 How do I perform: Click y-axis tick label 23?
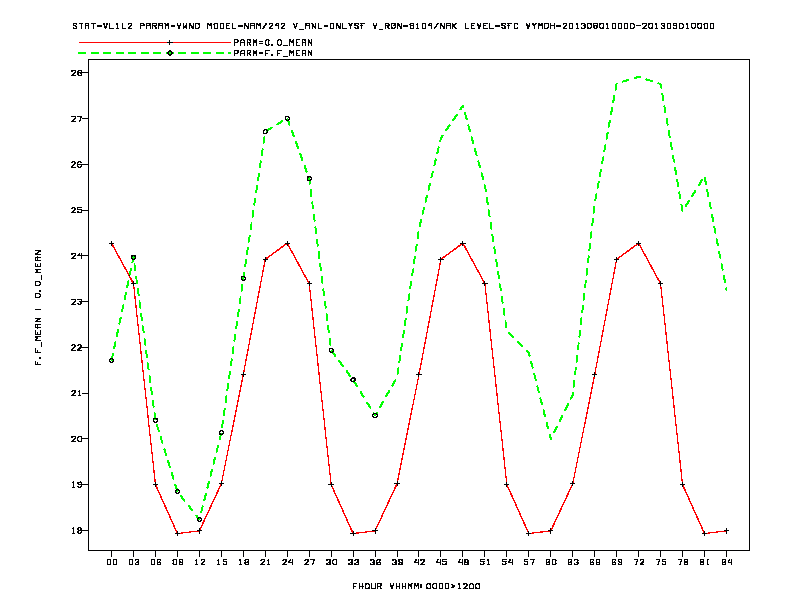77,302
